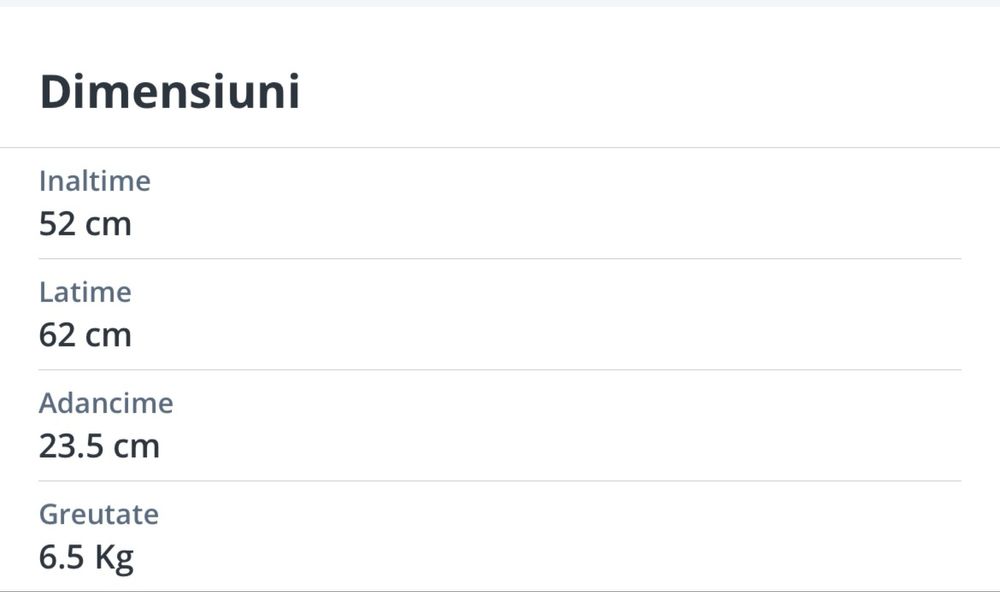Screen dimensions: 1000x592
Task: Click the bottom border below the Greutate row
Action: click(500, 590)
